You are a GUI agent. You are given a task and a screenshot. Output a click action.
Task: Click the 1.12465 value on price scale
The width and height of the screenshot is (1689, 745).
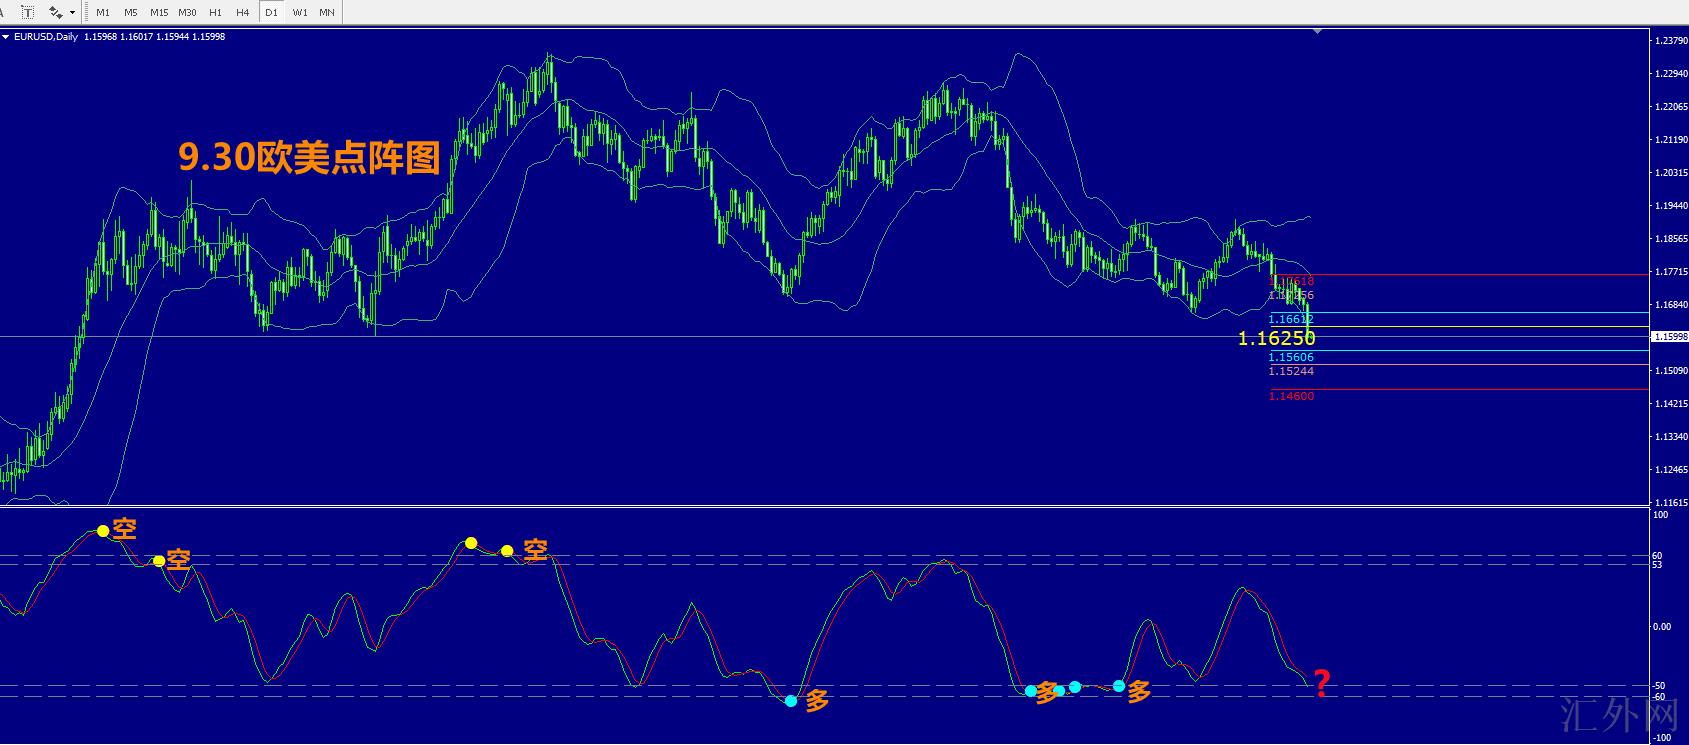click(x=1671, y=470)
